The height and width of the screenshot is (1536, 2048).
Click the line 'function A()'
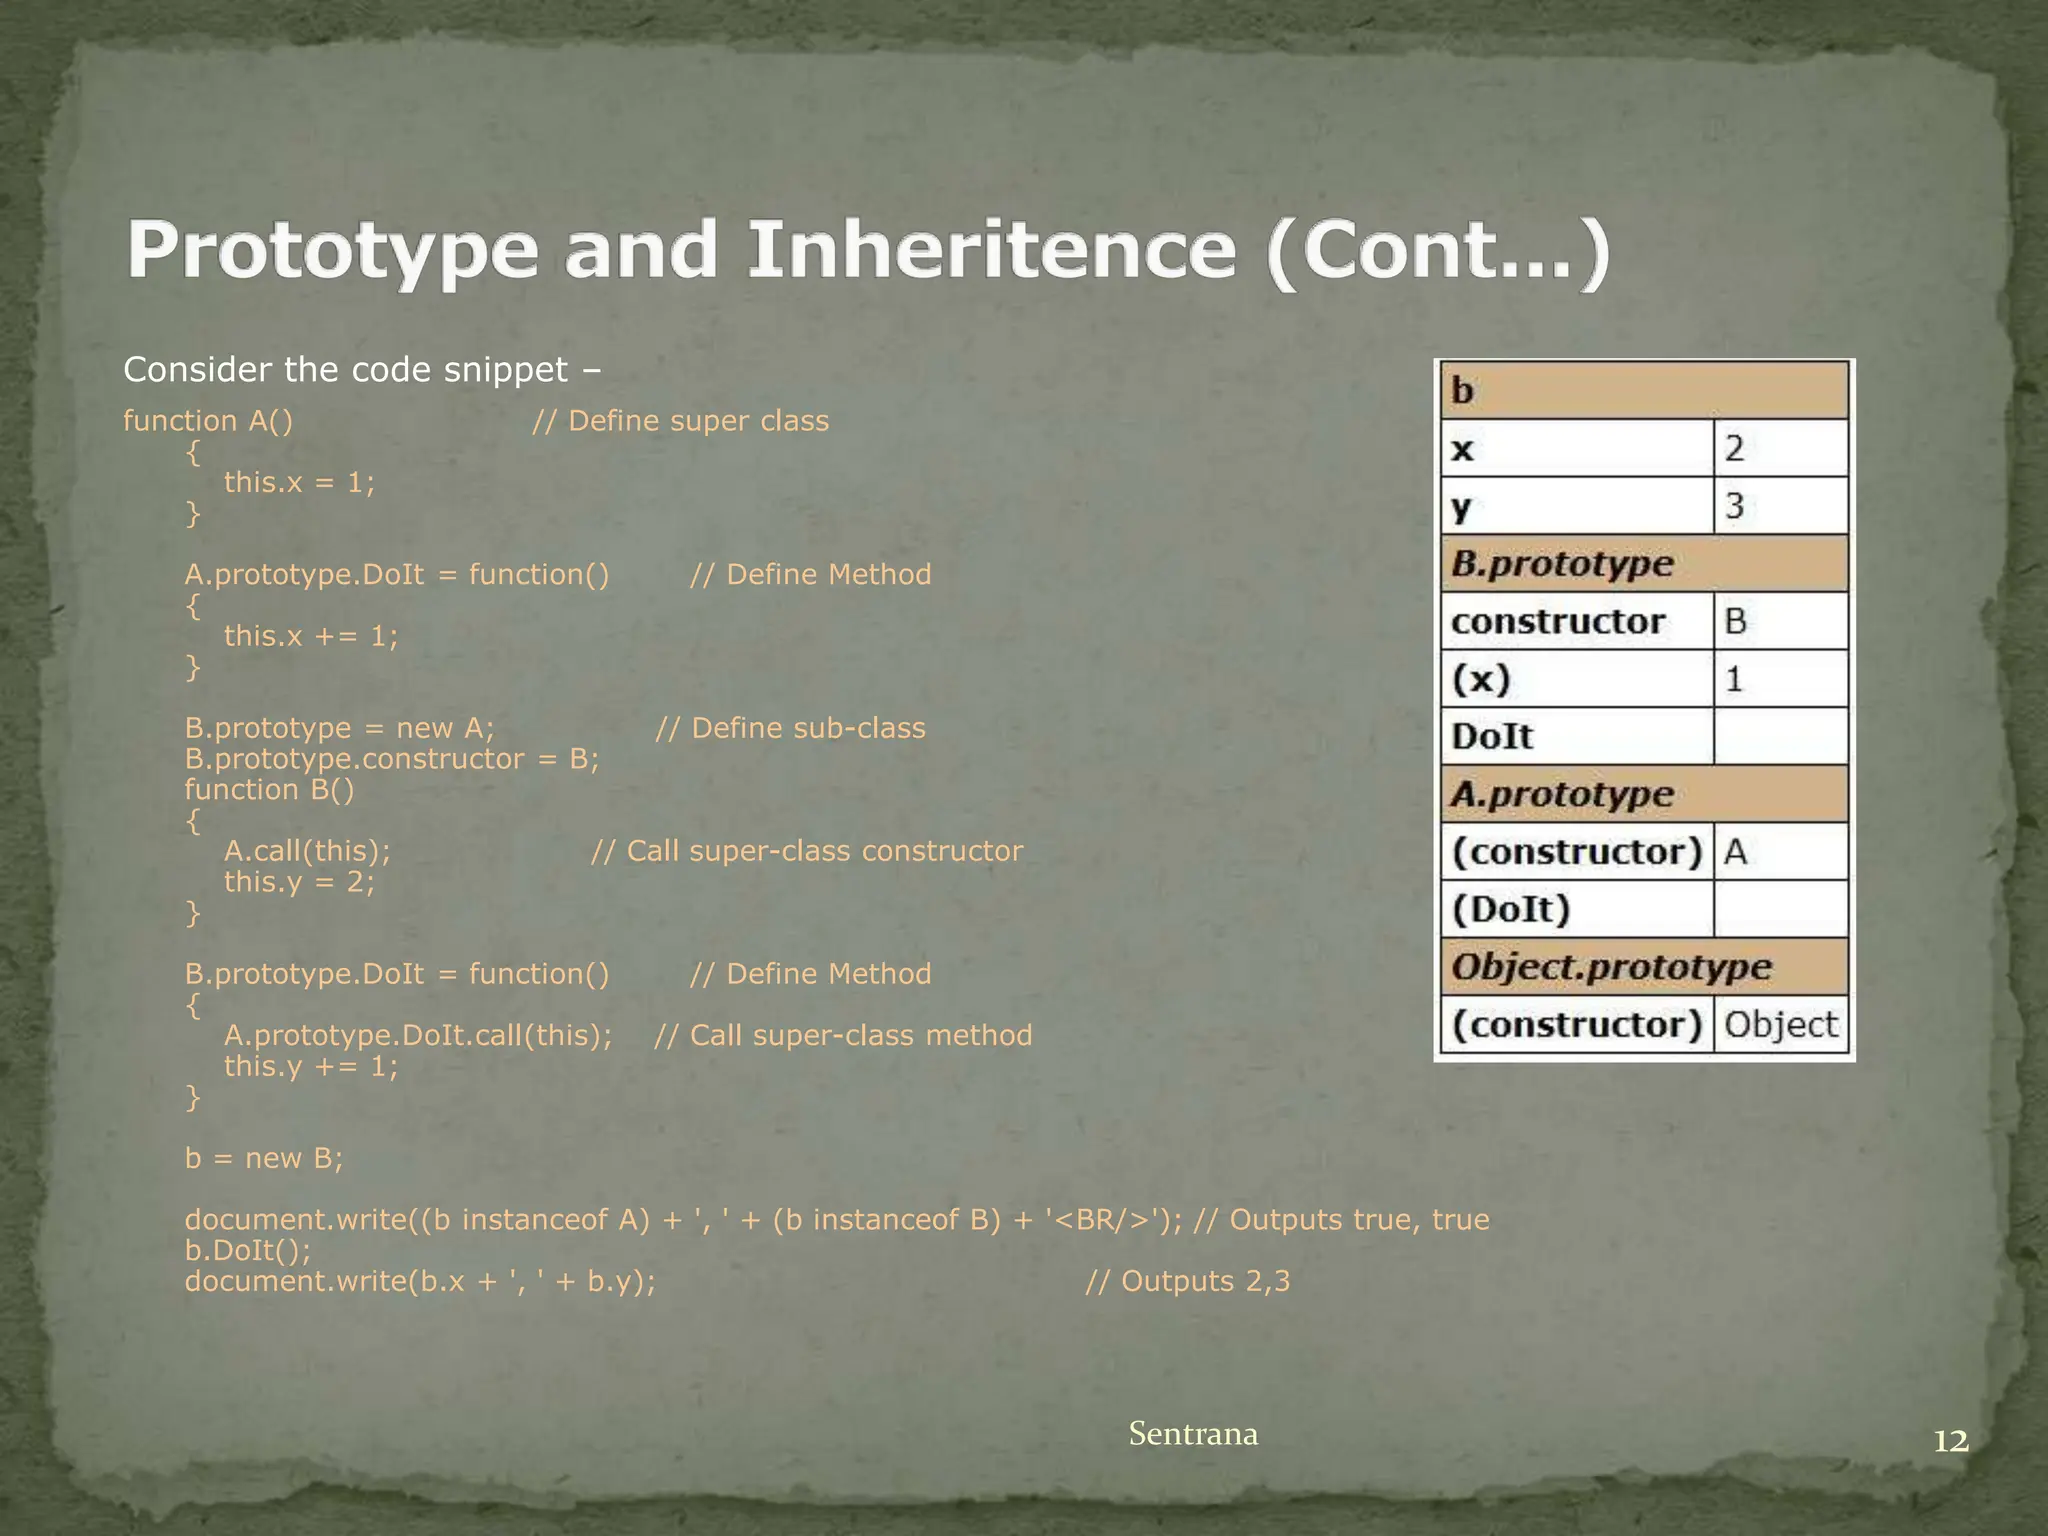click(x=208, y=421)
